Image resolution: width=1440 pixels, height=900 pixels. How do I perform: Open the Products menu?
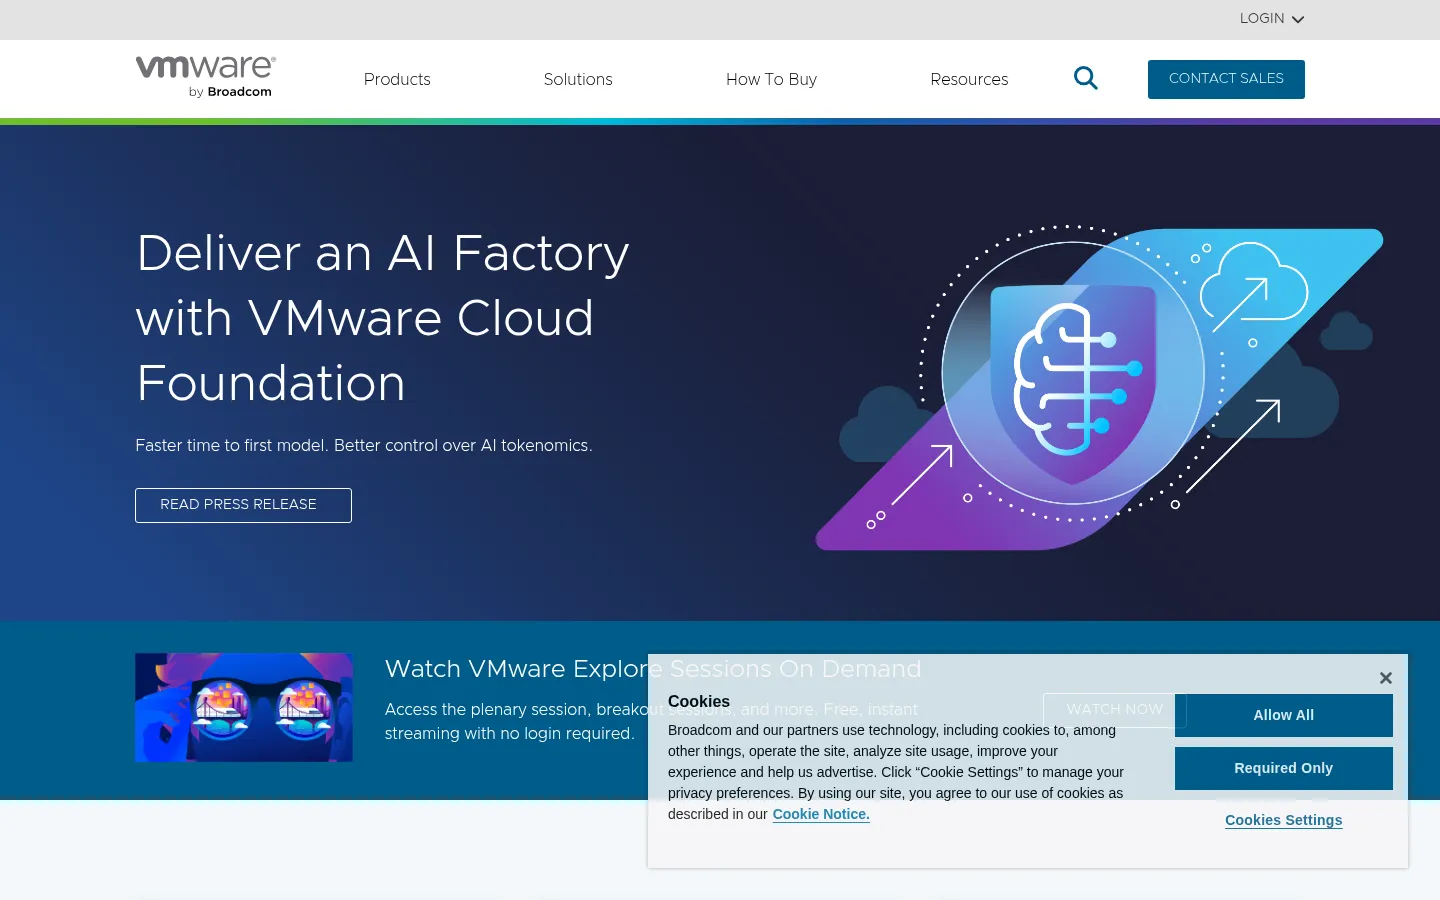coord(397,79)
